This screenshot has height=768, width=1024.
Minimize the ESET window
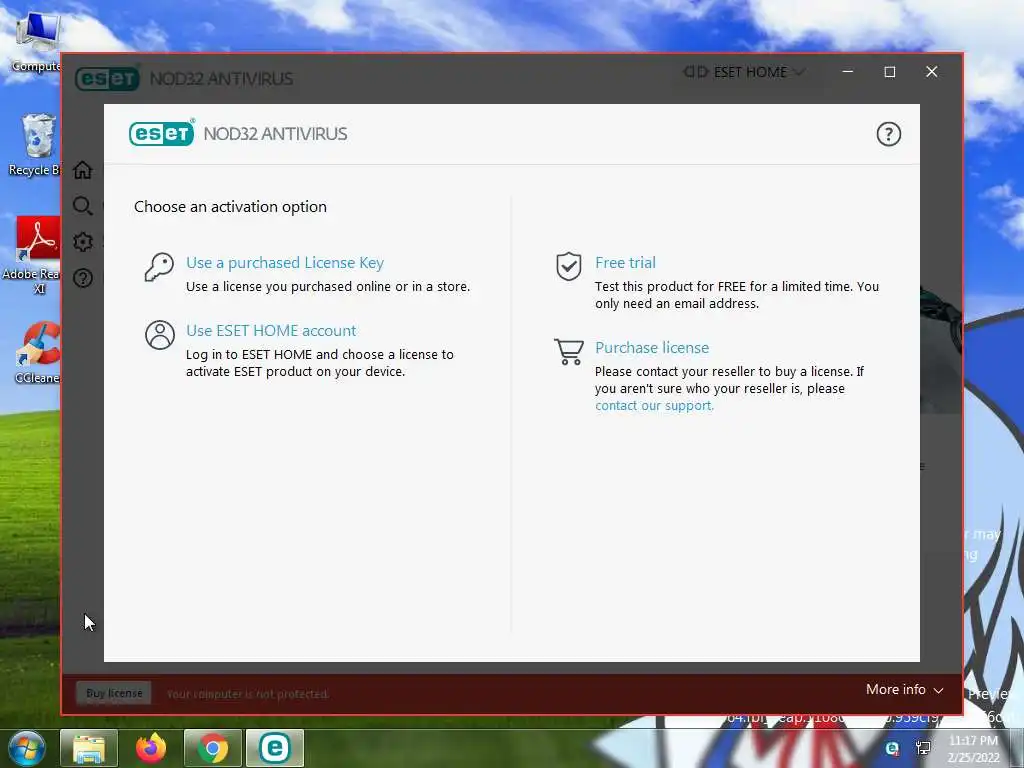click(848, 72)
